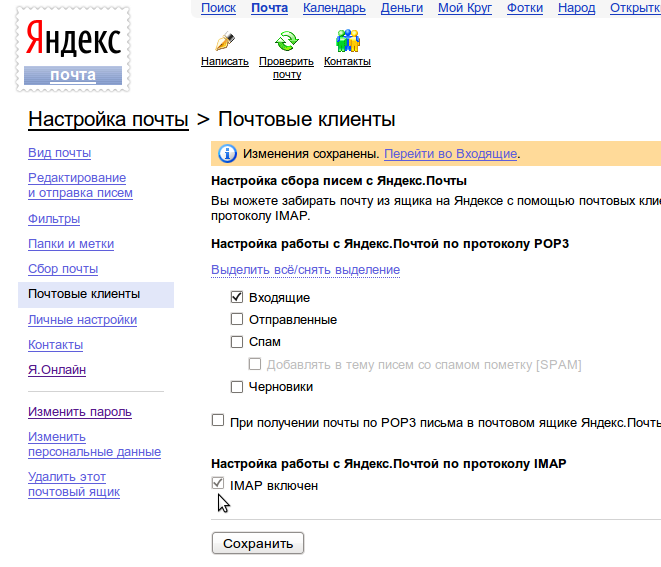Click the Настройка почты heading link
661x567 pixels.
(x=108, y=119)
